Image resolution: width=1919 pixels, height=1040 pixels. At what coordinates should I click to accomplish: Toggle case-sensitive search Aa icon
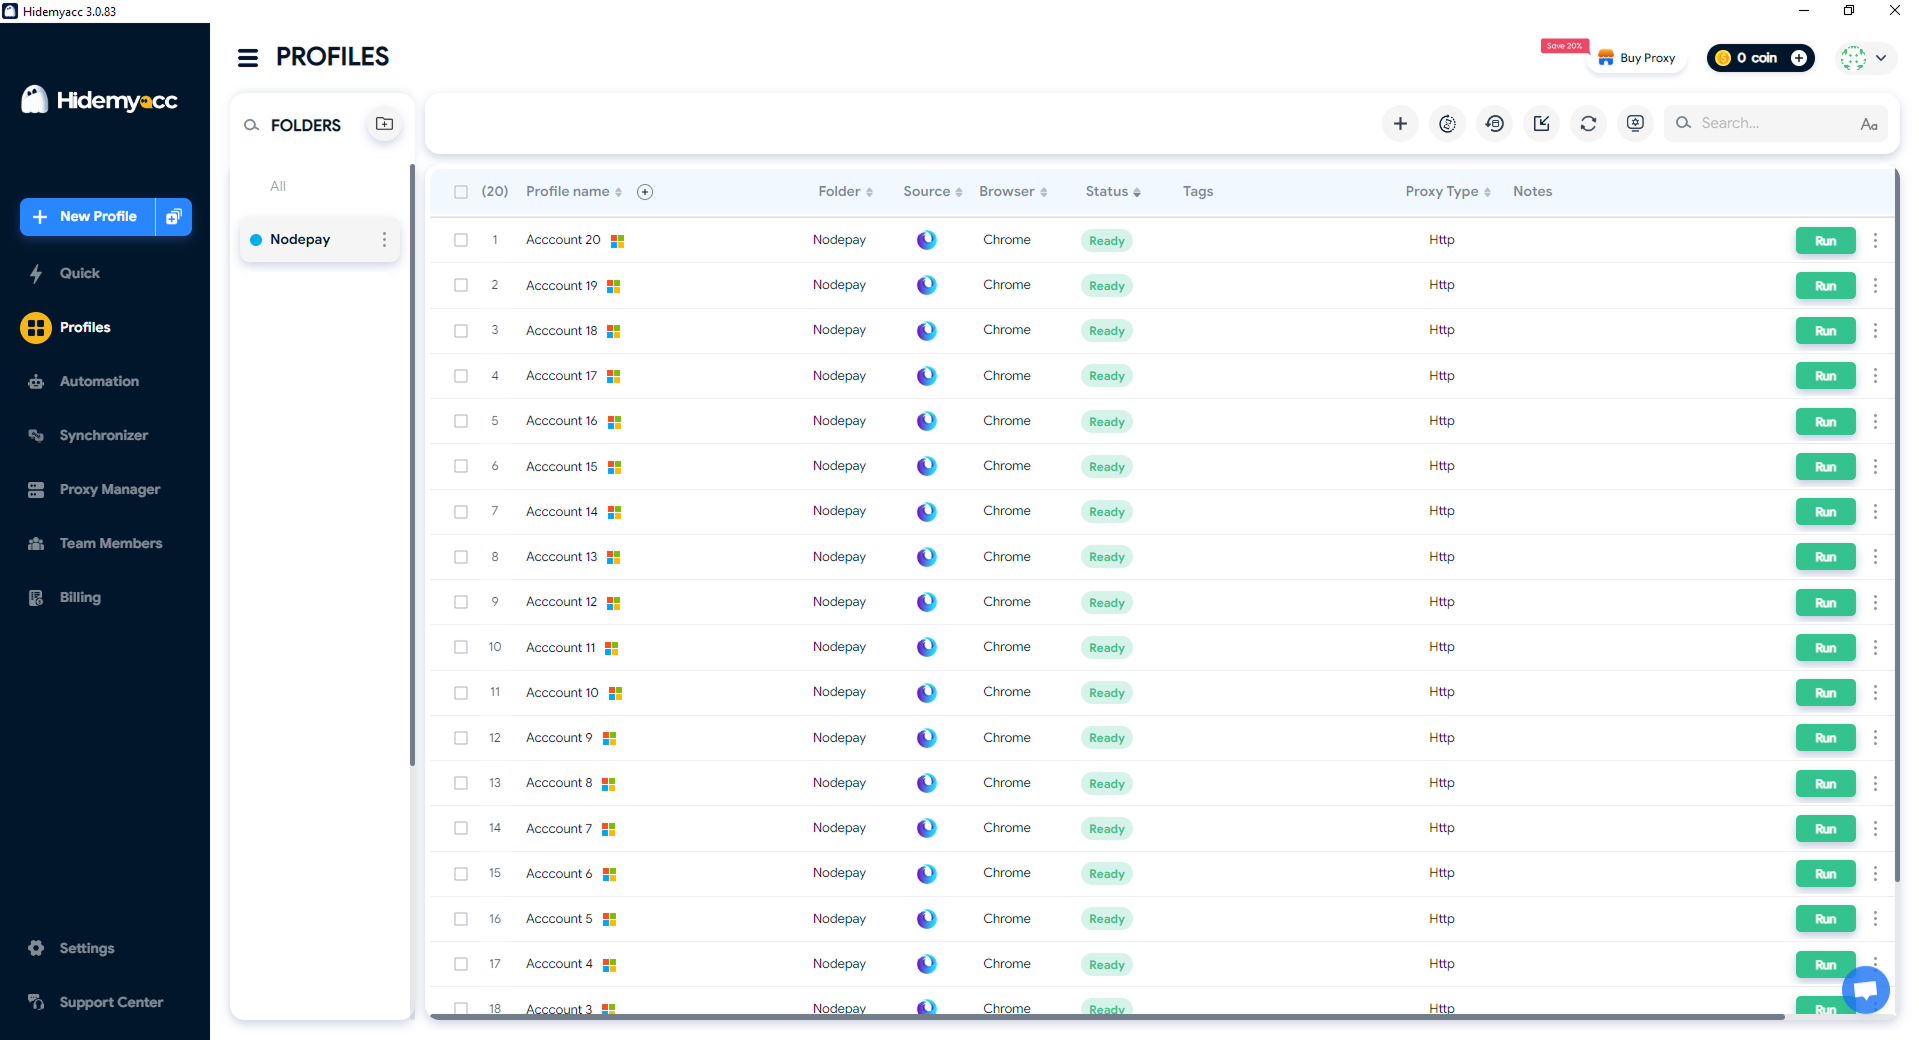[1868, 124]
